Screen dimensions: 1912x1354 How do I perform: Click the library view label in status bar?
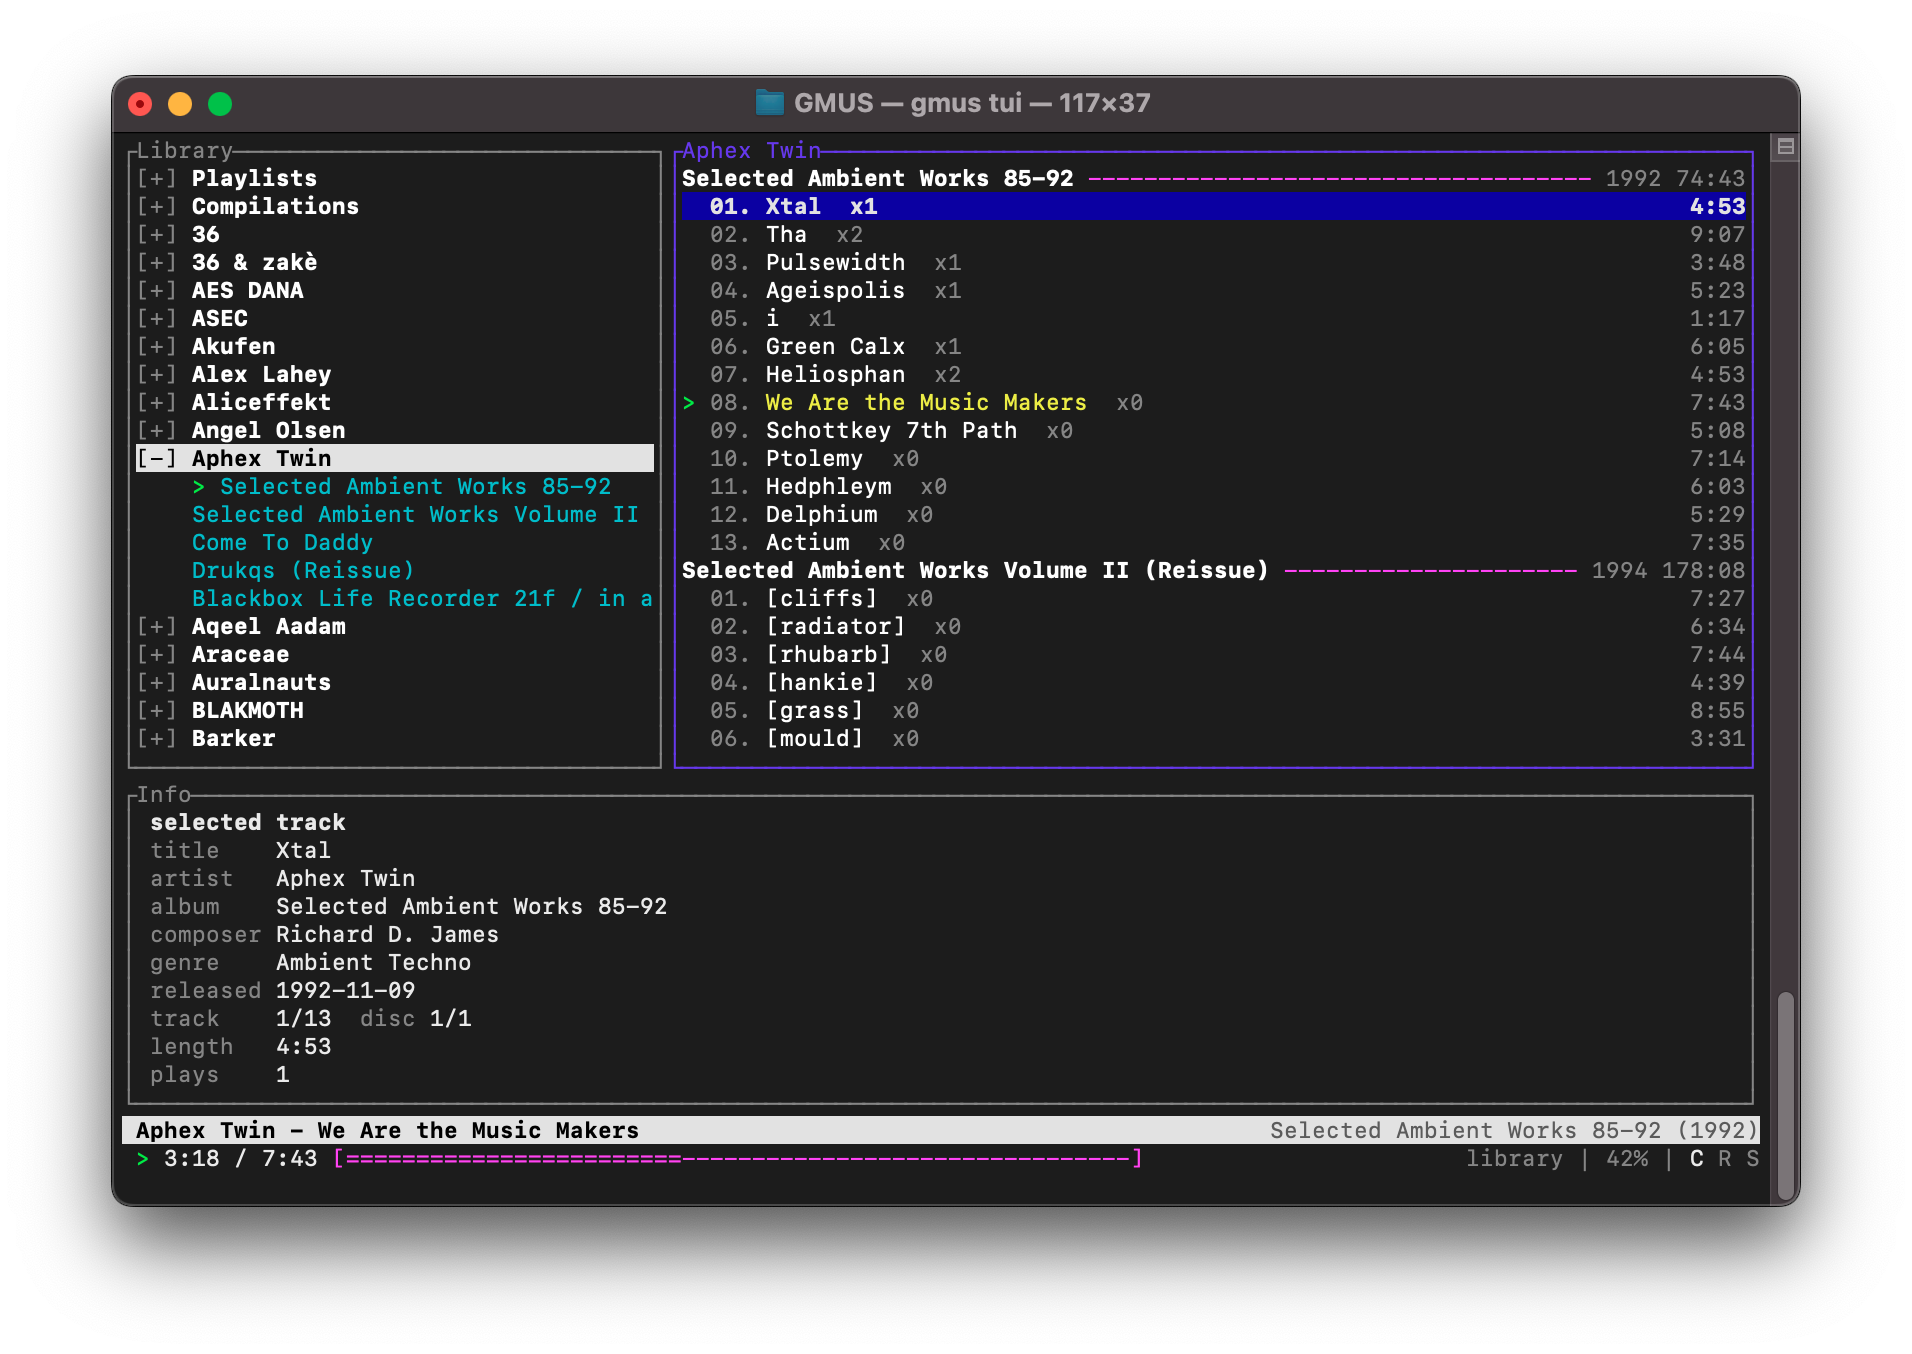[1514, 1159]
